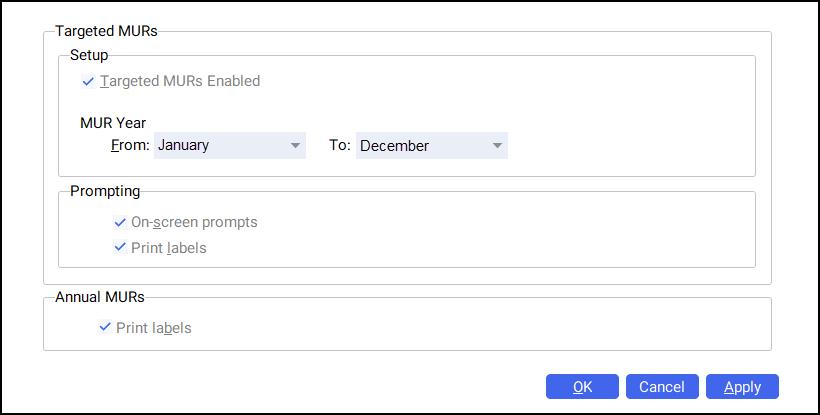
Task: Click the "To:" label
Action: tap(340, 146)
